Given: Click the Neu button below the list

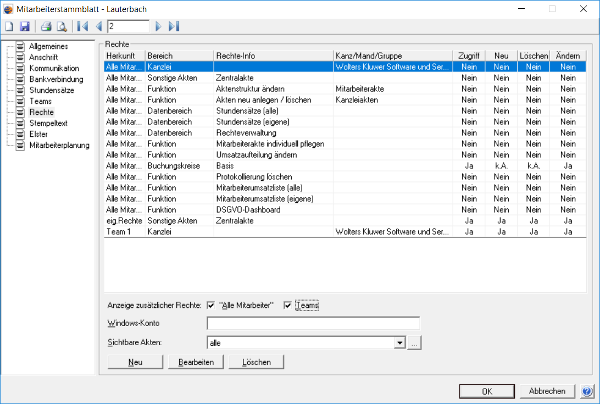Looking at the screenshot, I should pos(135,362).
